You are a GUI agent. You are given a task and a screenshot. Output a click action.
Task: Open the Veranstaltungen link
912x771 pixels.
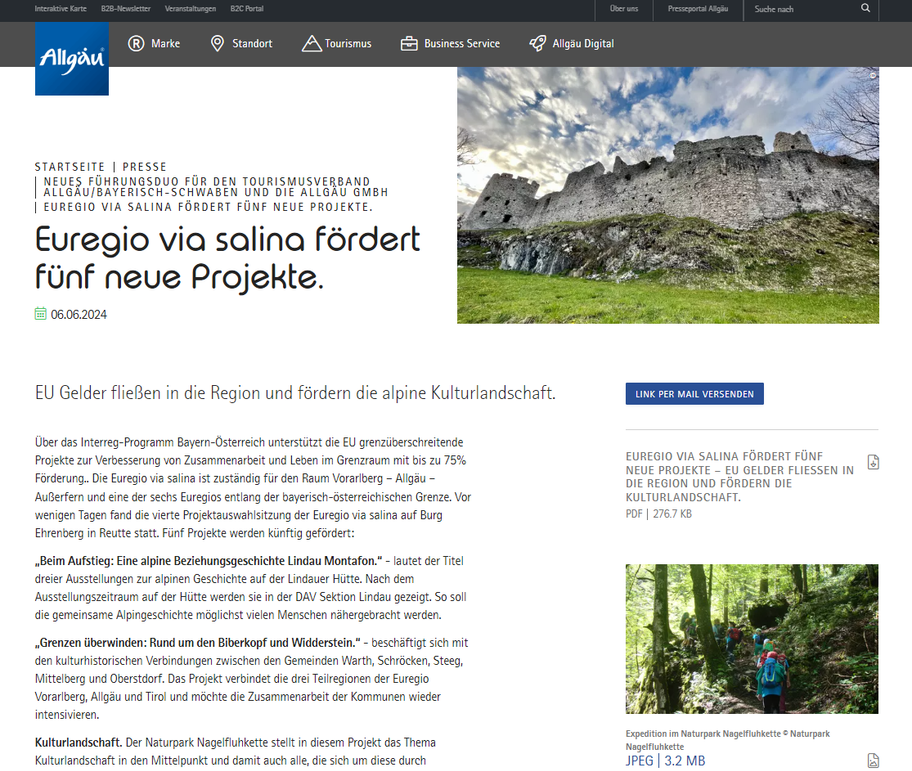pos(191,8)
